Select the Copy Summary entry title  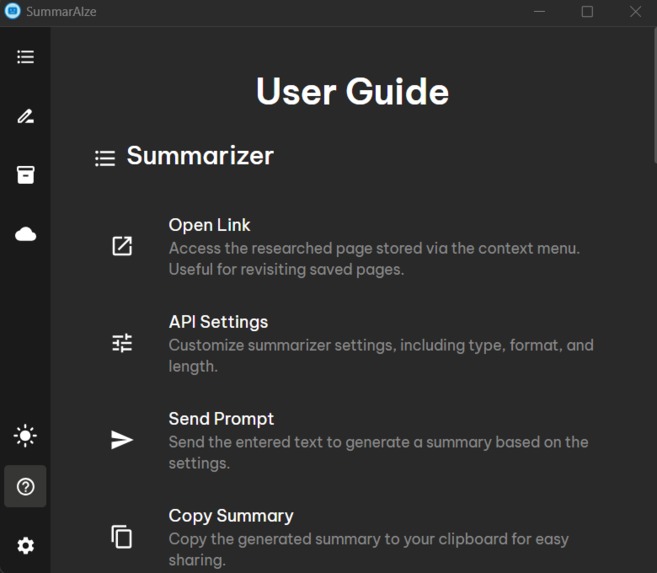tap(231, 516)
